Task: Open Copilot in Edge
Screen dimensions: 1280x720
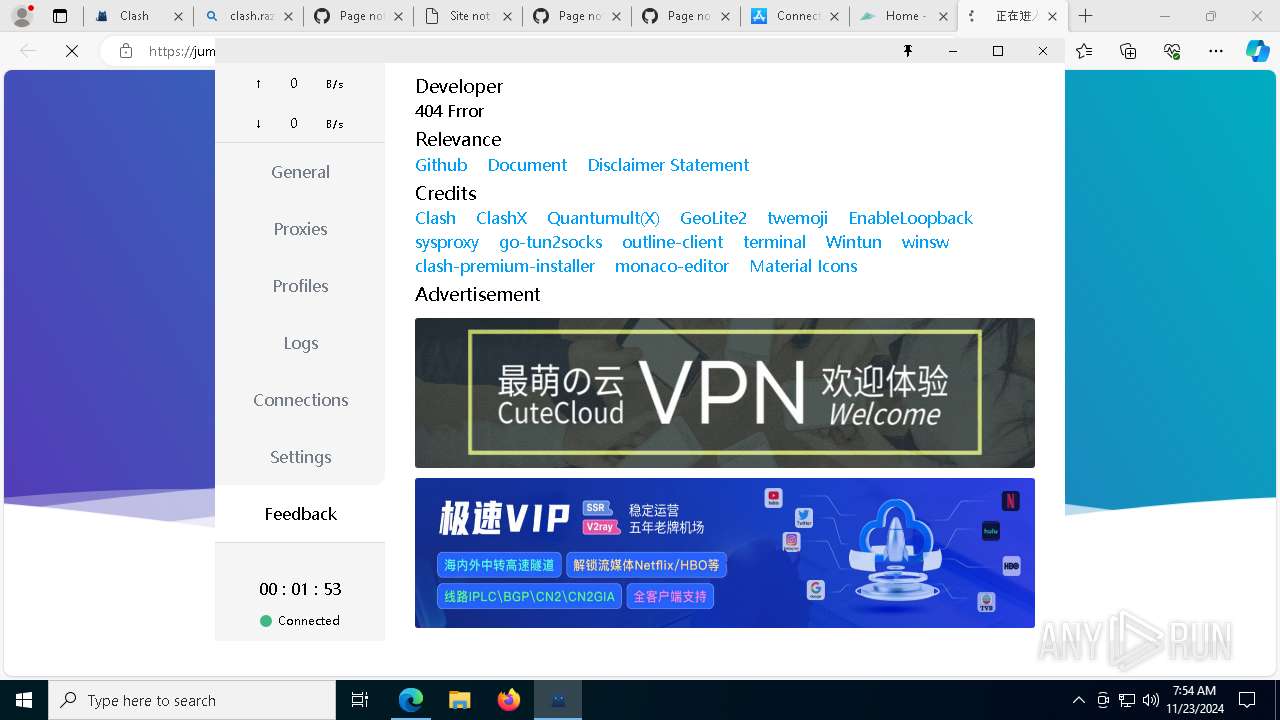Action: tap(1257, 51)
